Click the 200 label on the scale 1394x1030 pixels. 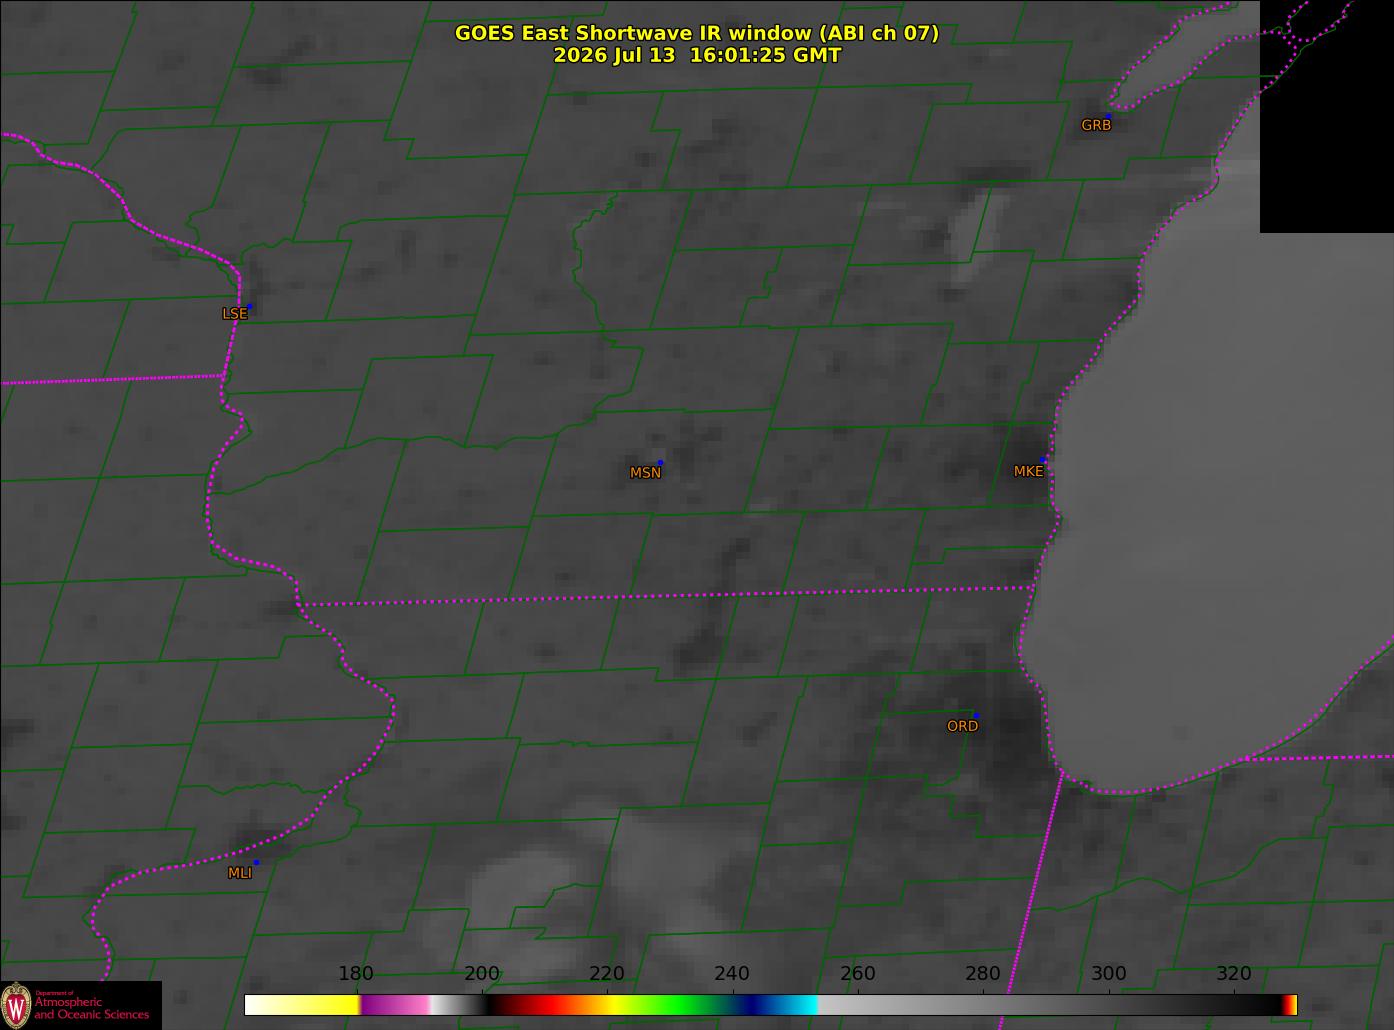[x=481, y=974]
